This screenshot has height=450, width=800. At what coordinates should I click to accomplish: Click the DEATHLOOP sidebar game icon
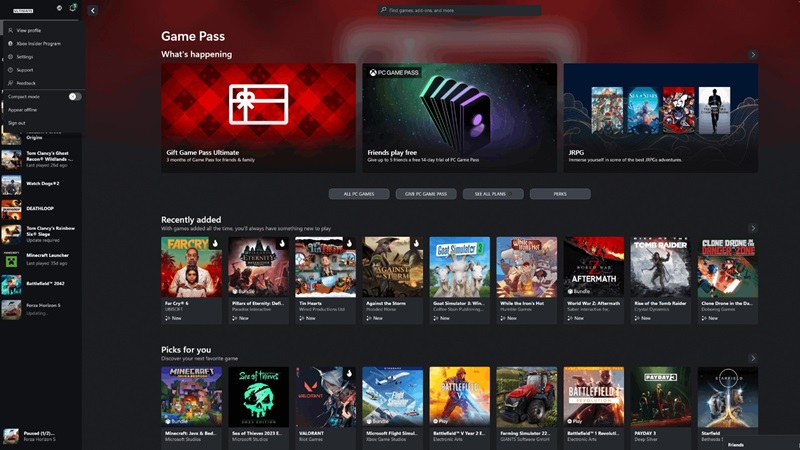click(11, 209)
